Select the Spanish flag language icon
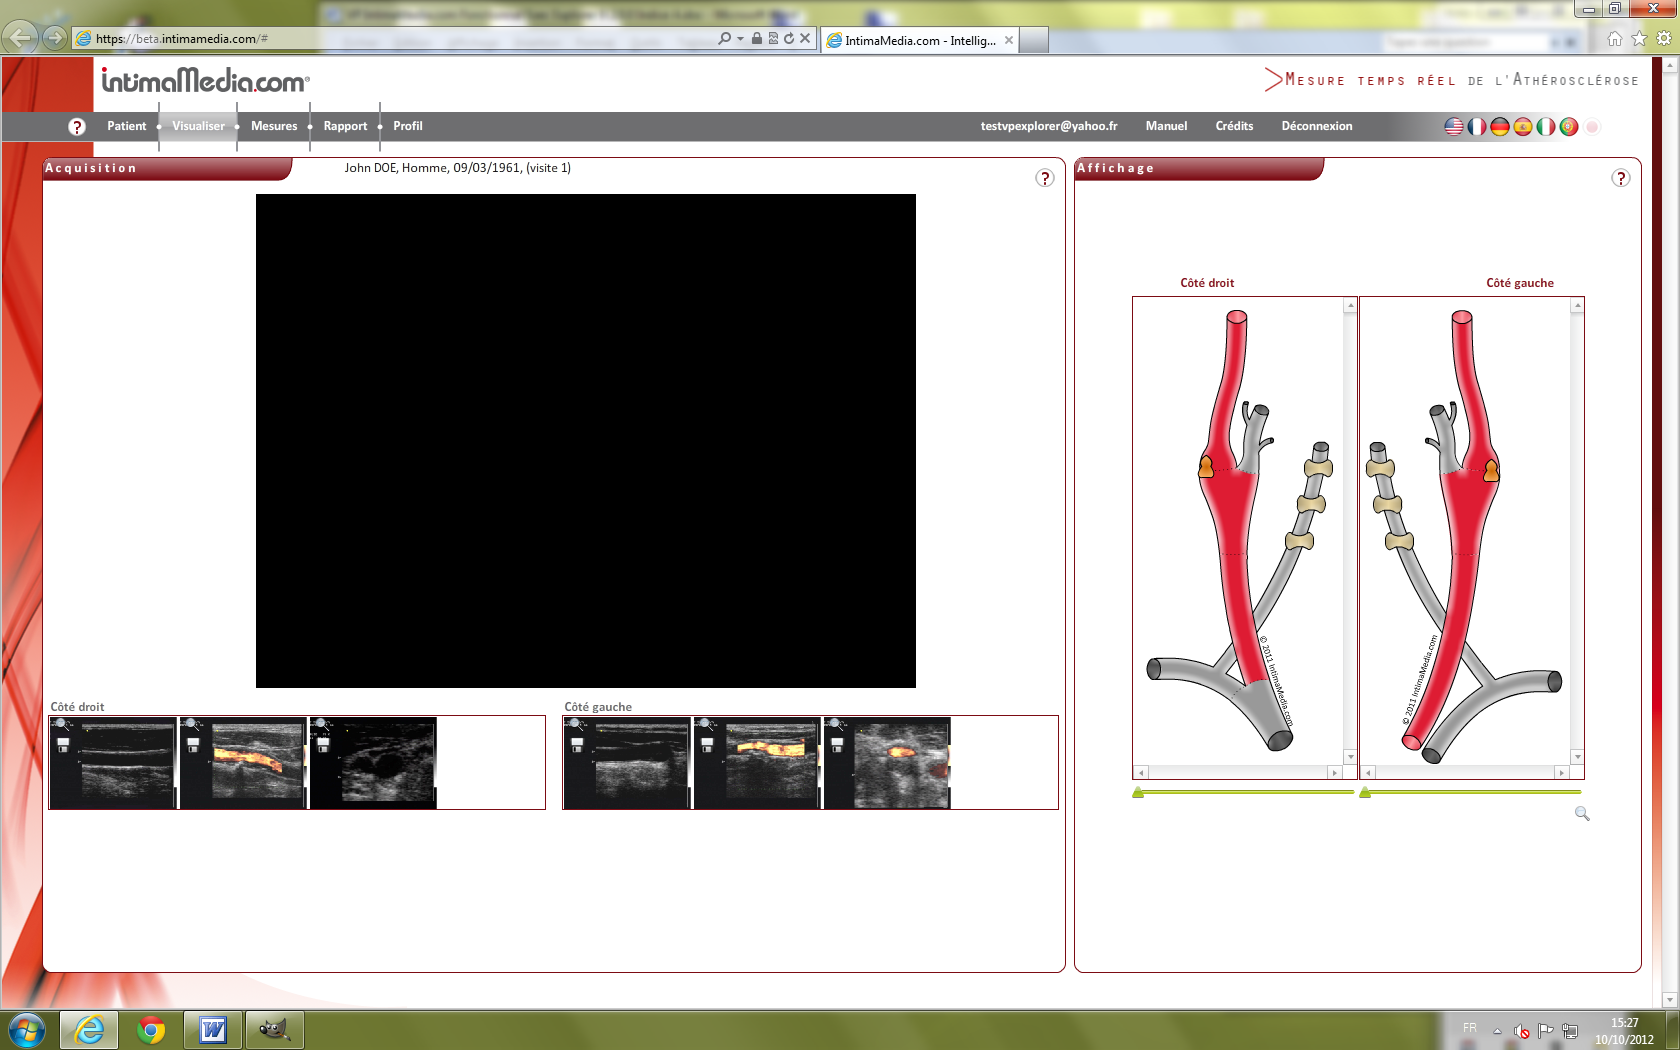 1522,127
